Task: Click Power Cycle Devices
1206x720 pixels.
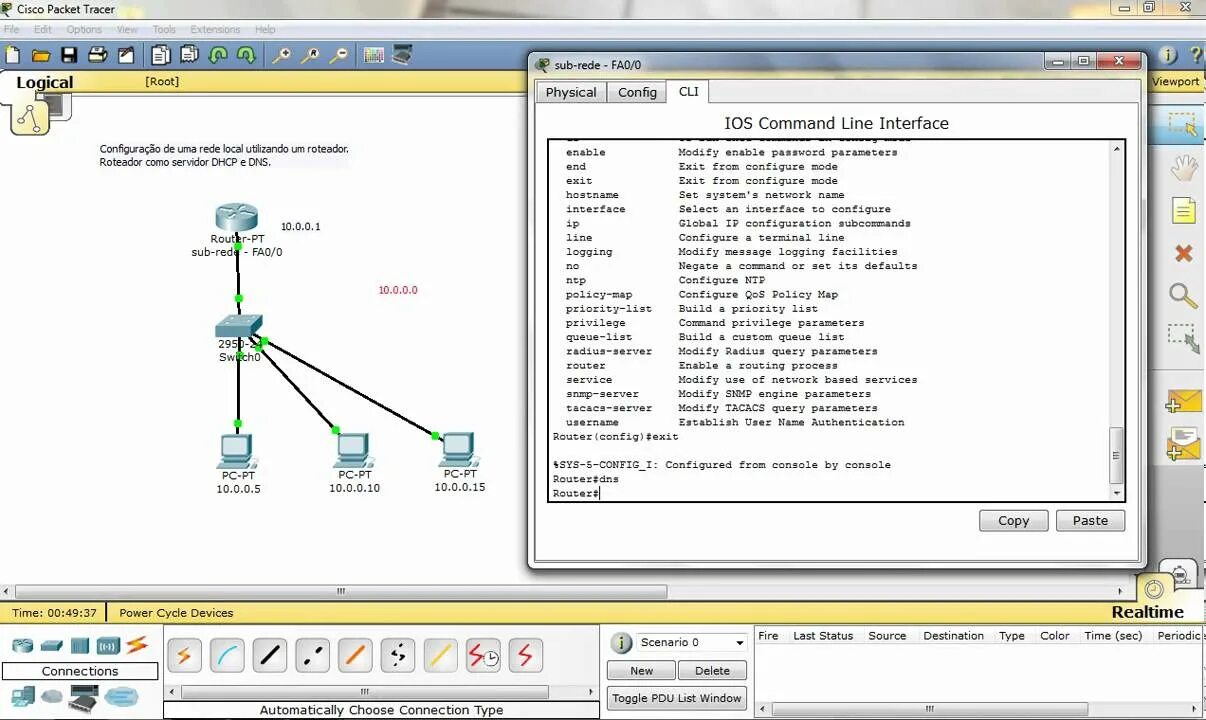Action: click(x=176, y=613)
